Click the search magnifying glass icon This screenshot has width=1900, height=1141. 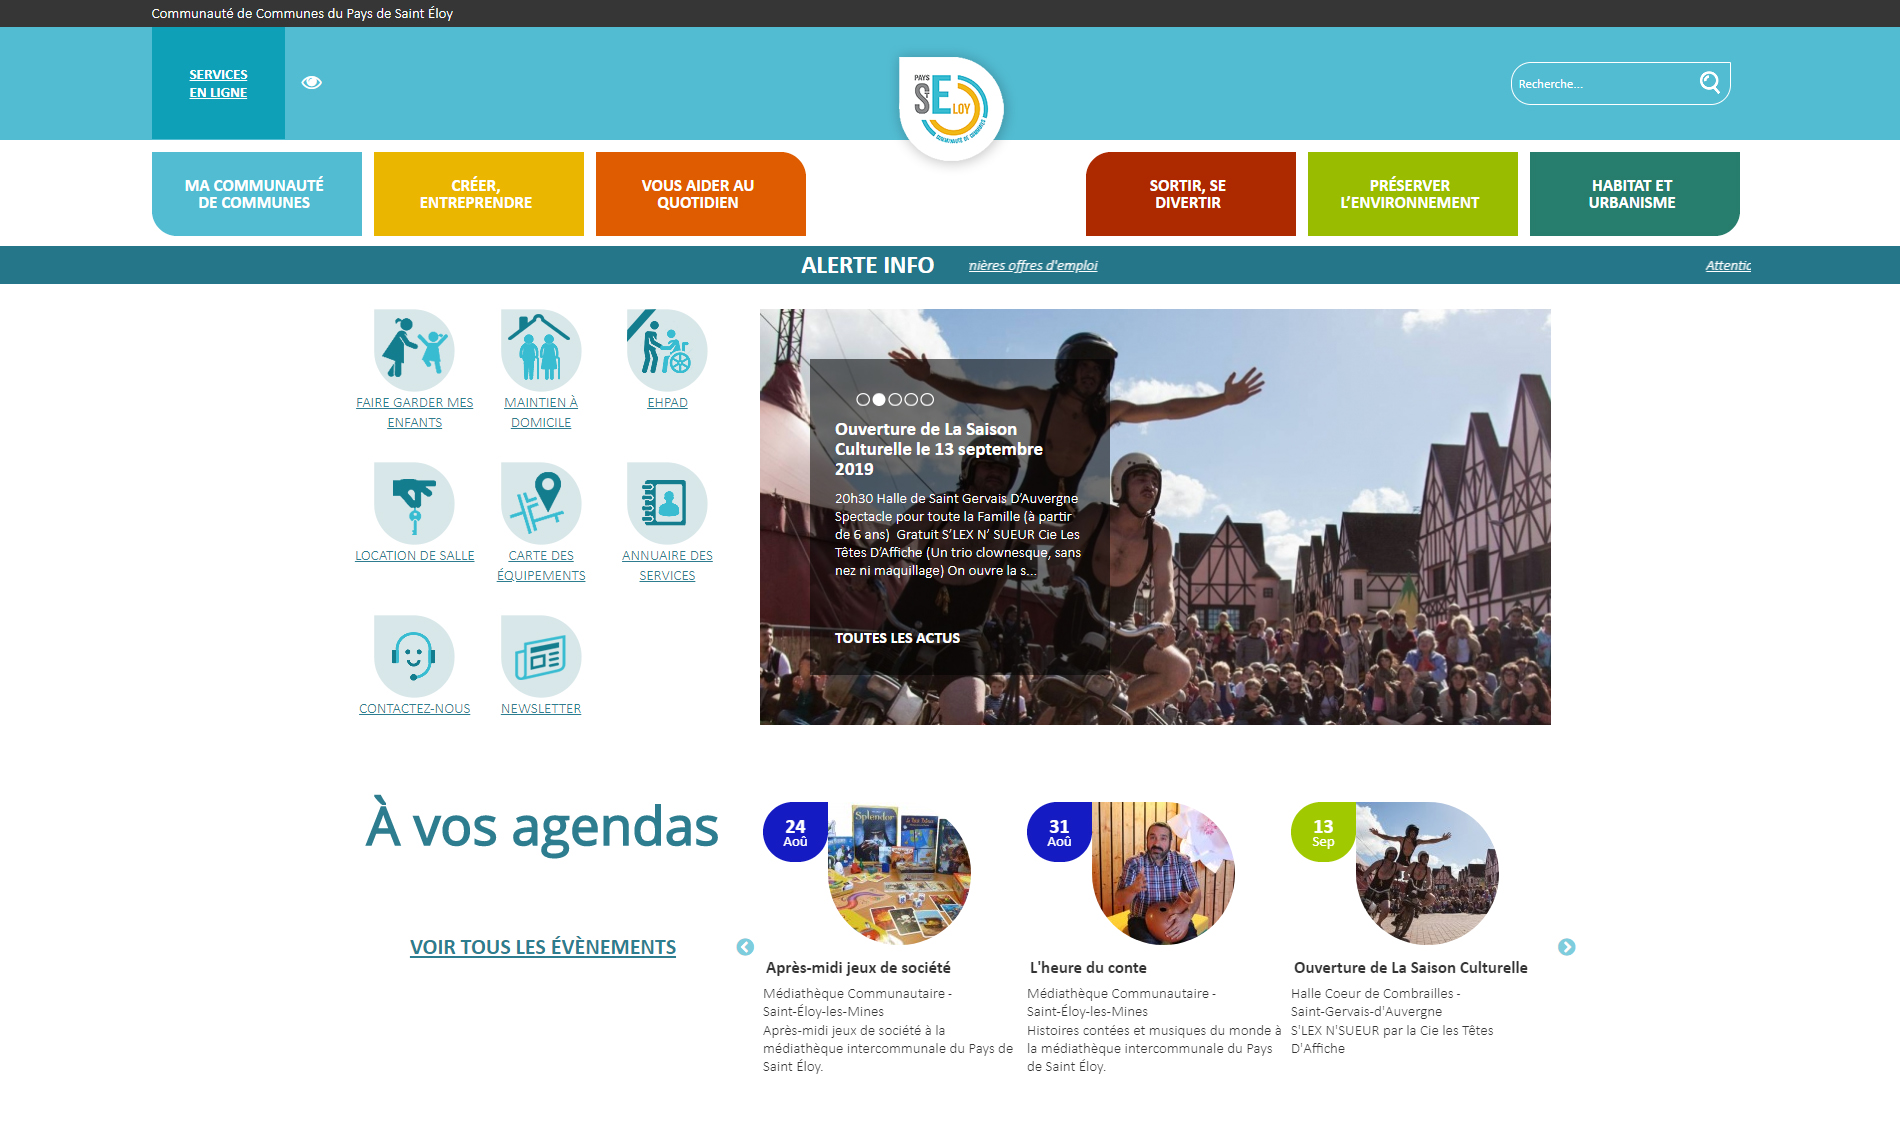[x=1710, y=82]
